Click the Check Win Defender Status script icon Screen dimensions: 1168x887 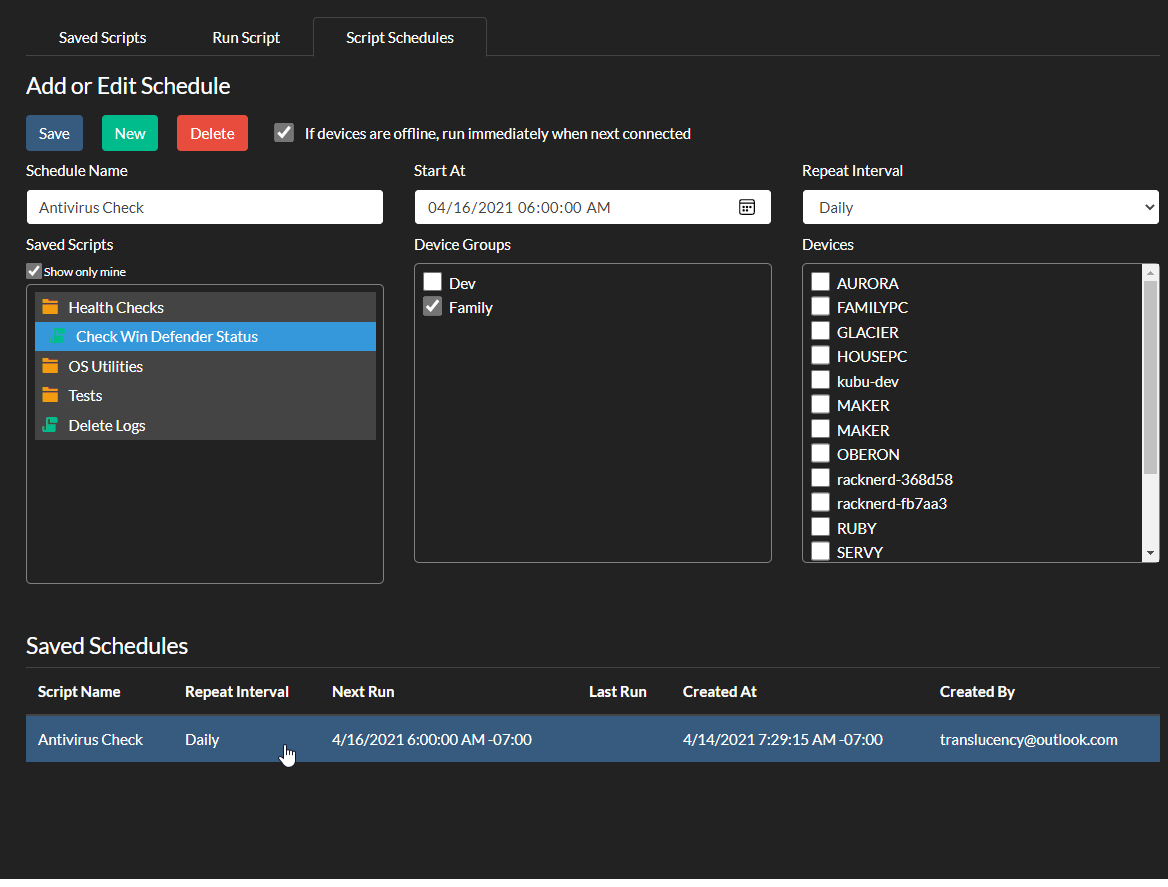click(59, 336)
